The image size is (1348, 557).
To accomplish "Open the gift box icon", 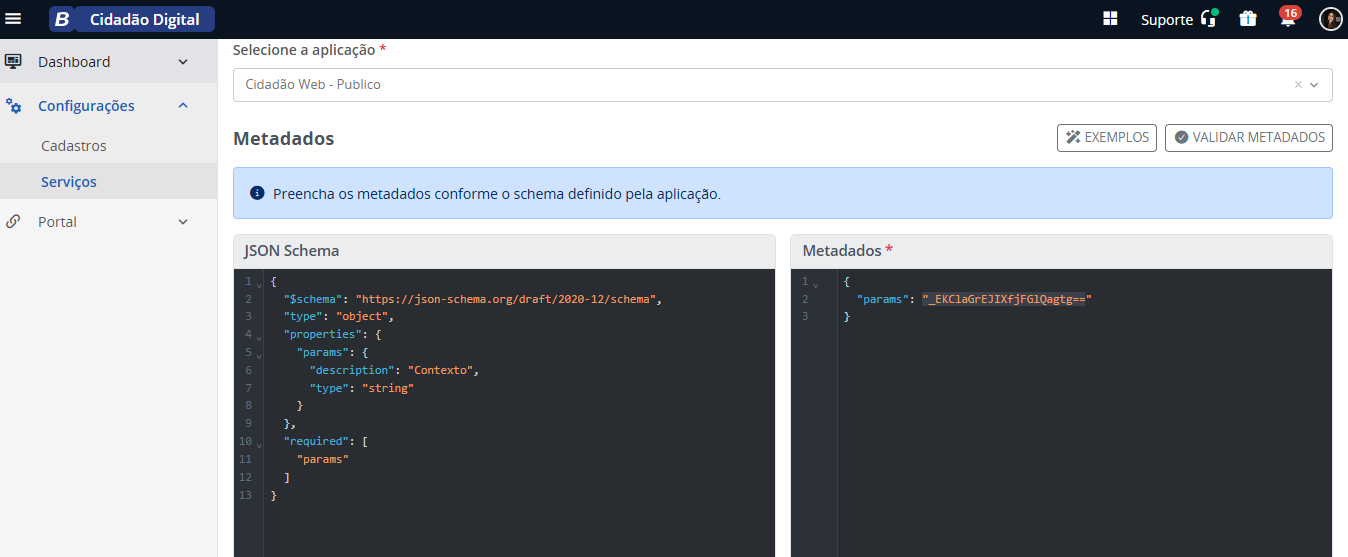I will click(x=1248, y=18).
